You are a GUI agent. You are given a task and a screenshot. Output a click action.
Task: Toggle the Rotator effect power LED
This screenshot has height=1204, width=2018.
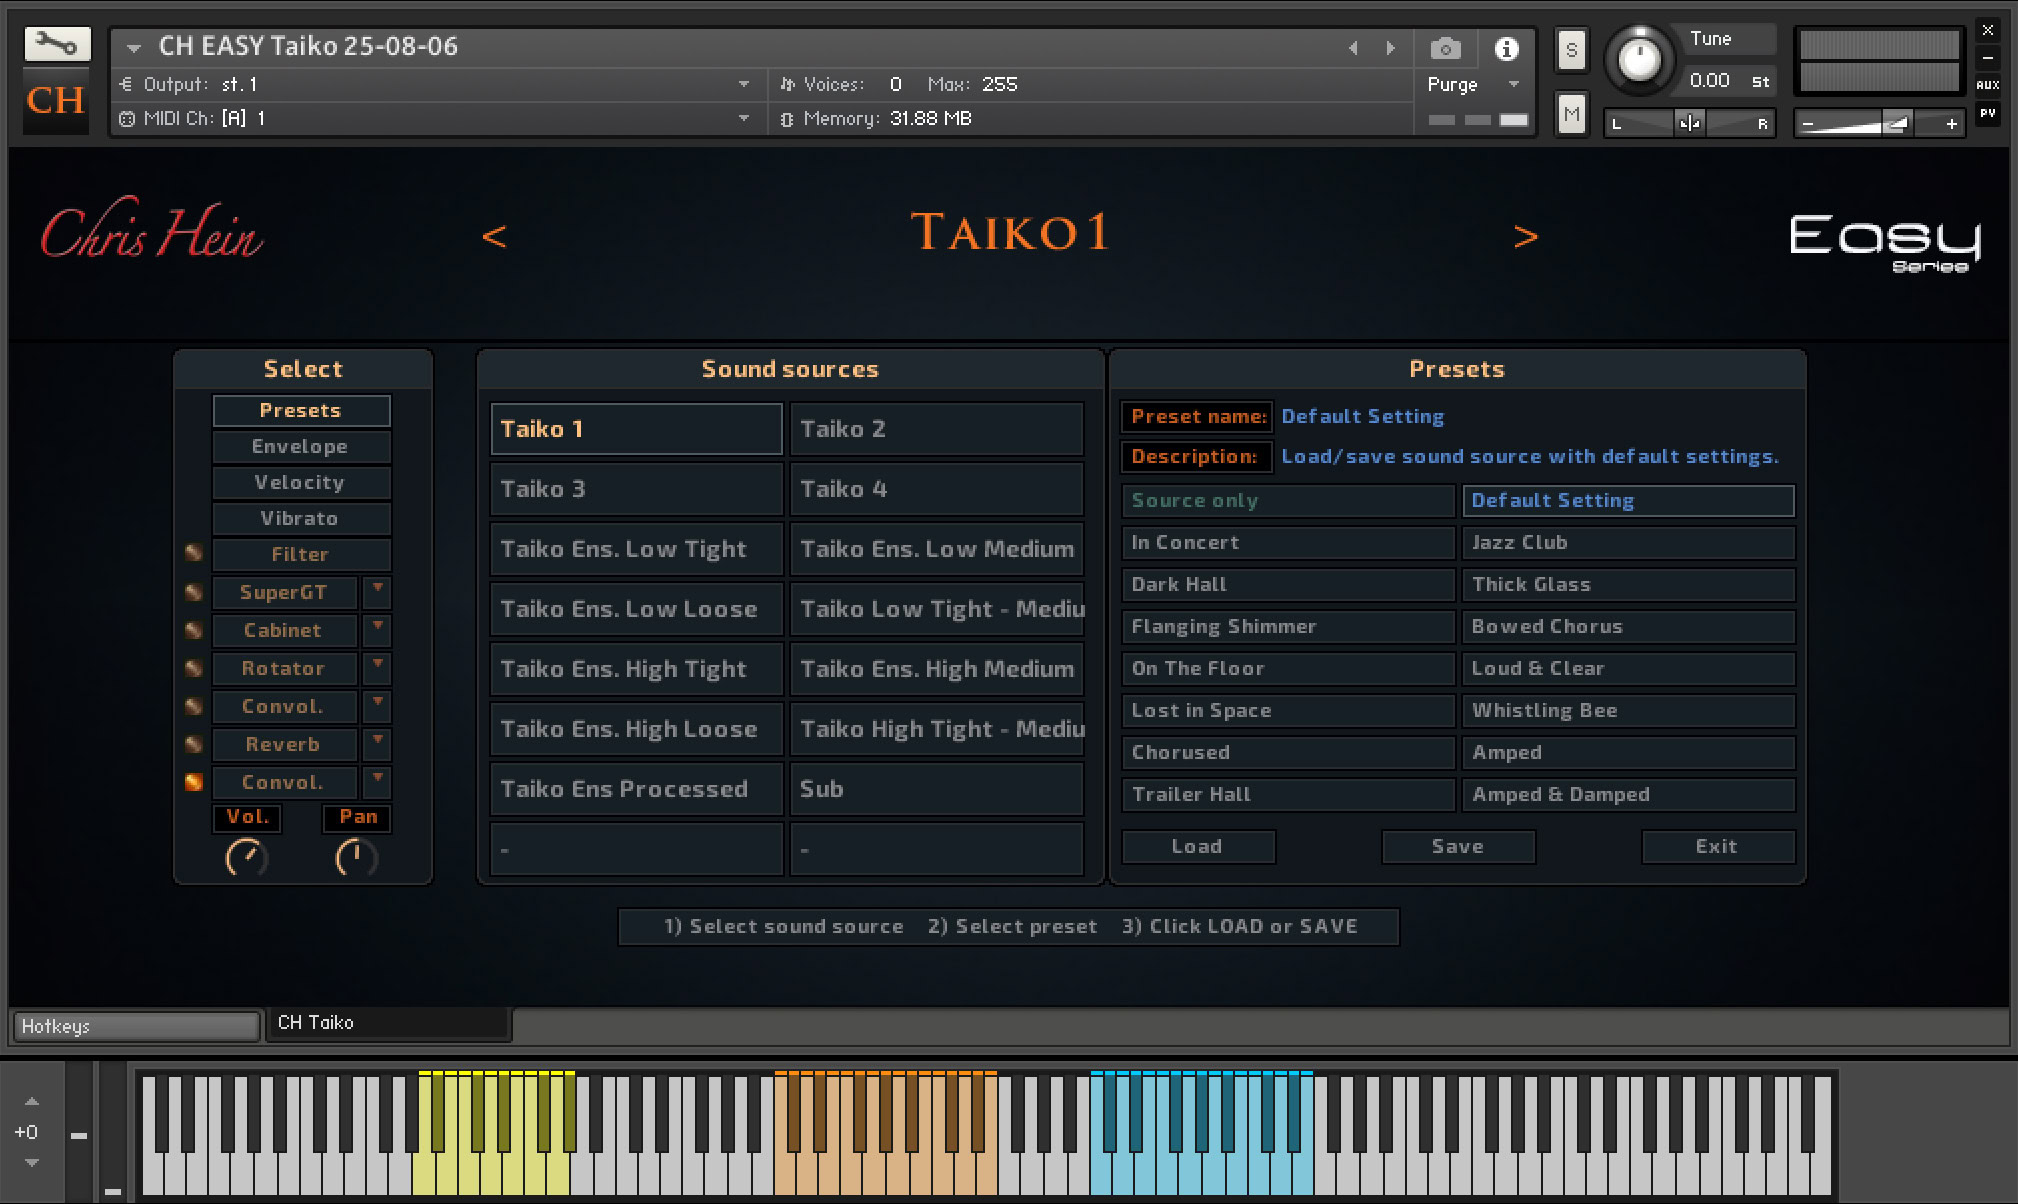pyautogui.click(x=194, y=668)
